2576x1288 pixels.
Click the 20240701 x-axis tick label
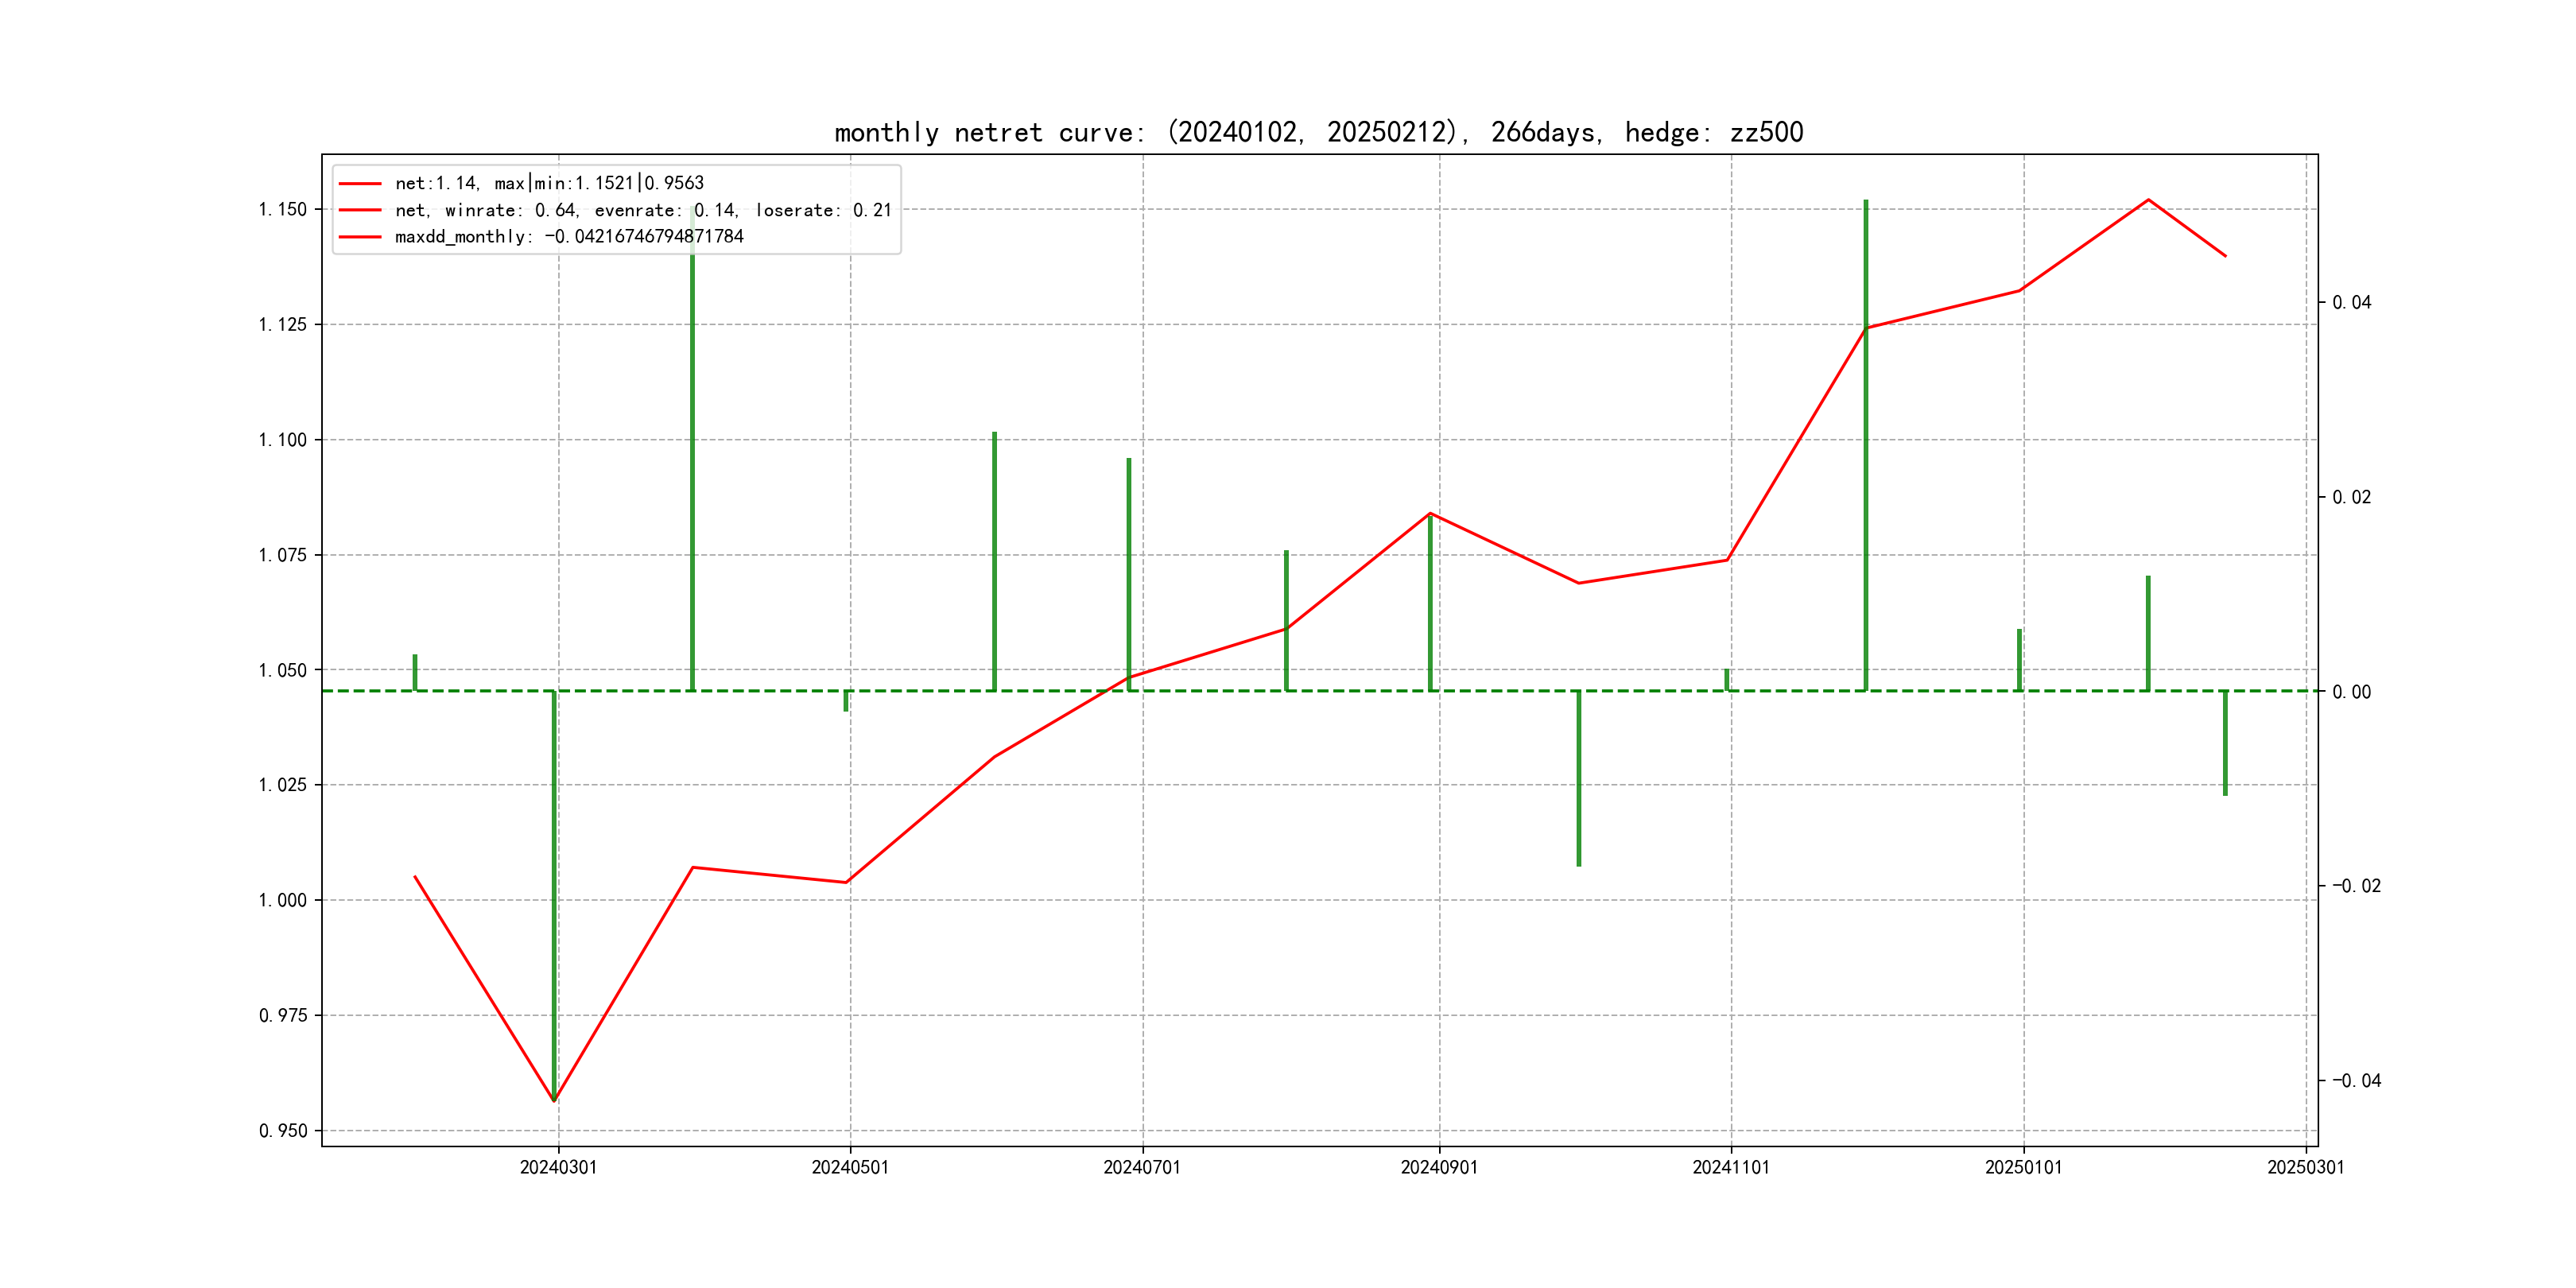pos(1142,1167)
